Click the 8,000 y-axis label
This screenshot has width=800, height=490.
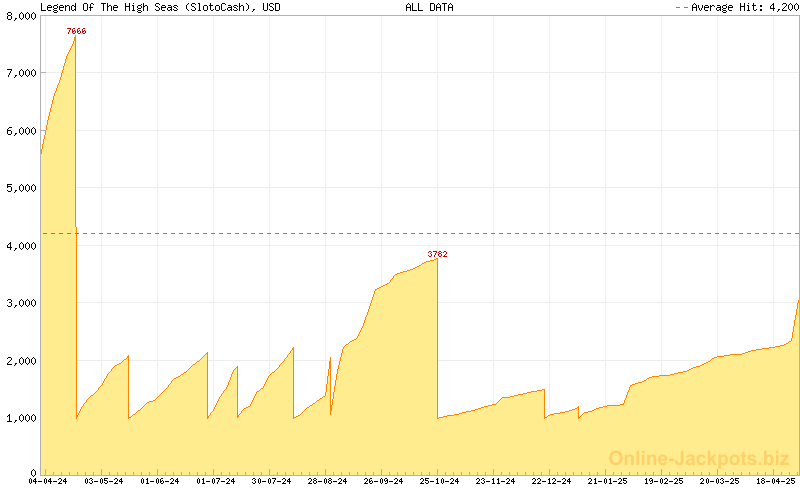(21, 16)
